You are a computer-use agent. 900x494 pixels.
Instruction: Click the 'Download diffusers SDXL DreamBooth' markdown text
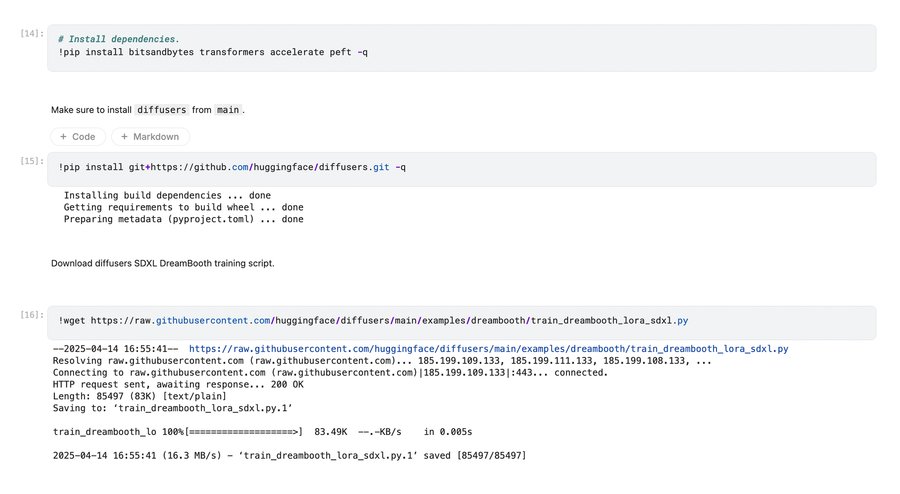click(162, 264)
